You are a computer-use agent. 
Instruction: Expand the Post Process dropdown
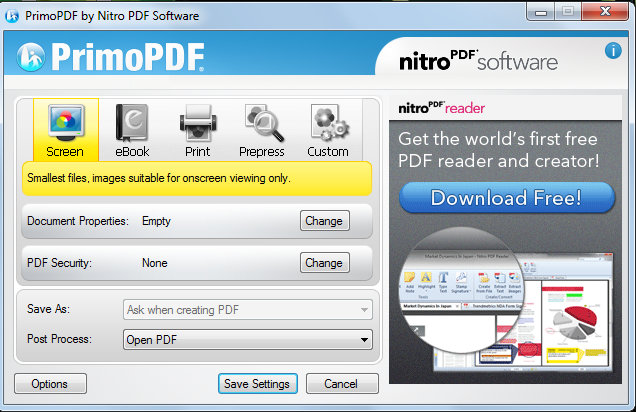click(x=247, y=339)
